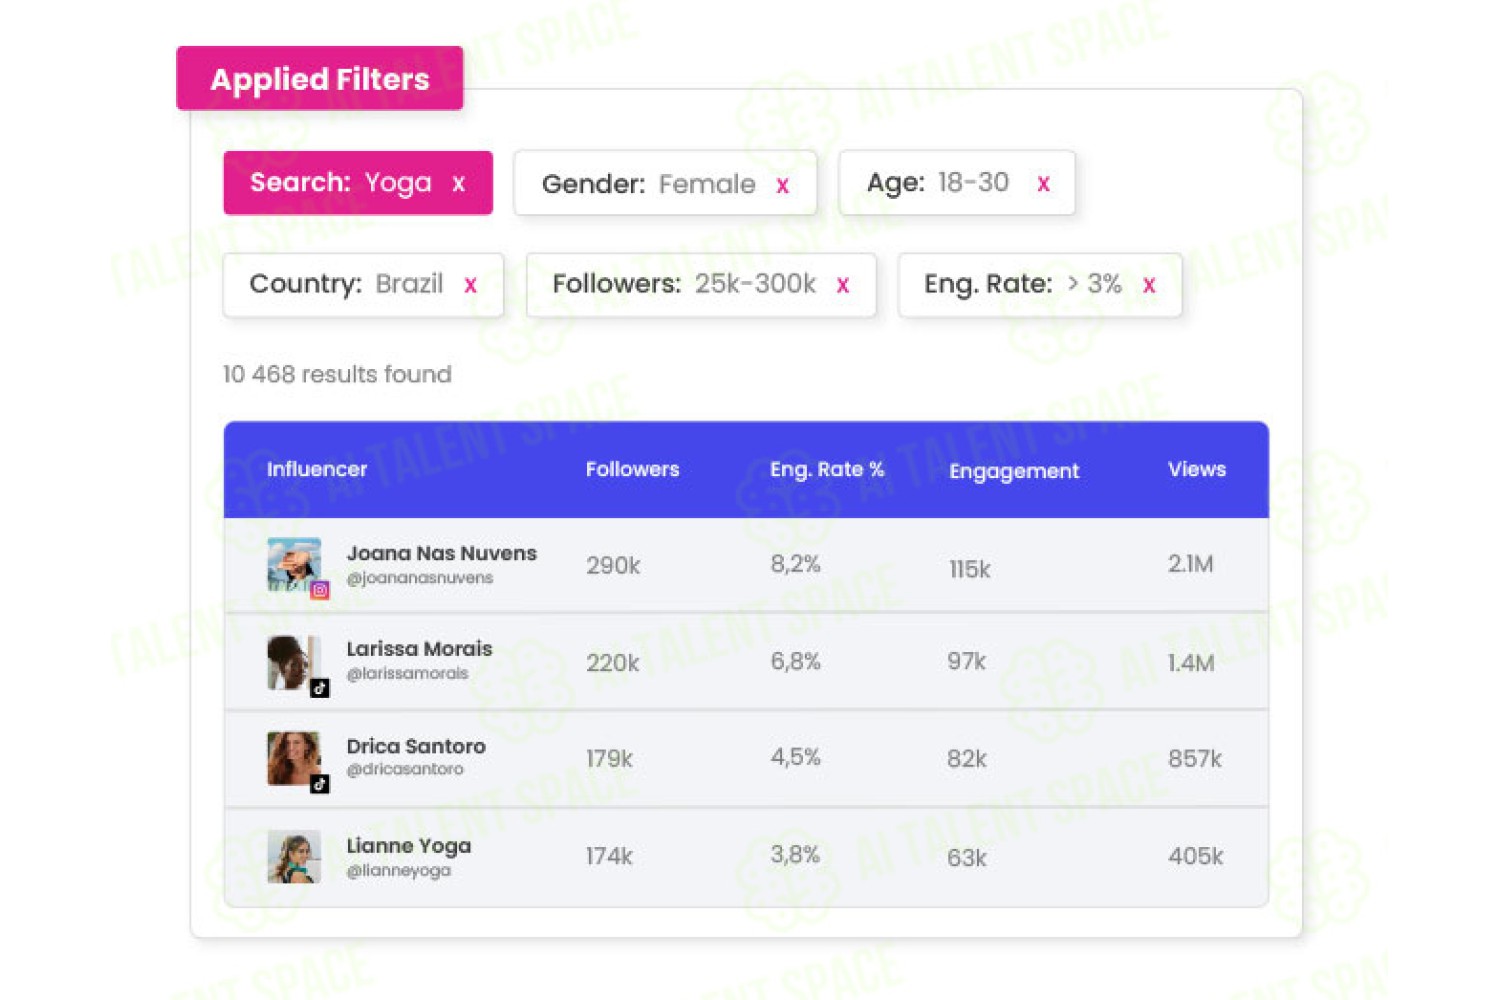The width and height of the screenshot is (1500, 1000).
Task: Click engagement rate 3,8%
Action: (795, 855)
